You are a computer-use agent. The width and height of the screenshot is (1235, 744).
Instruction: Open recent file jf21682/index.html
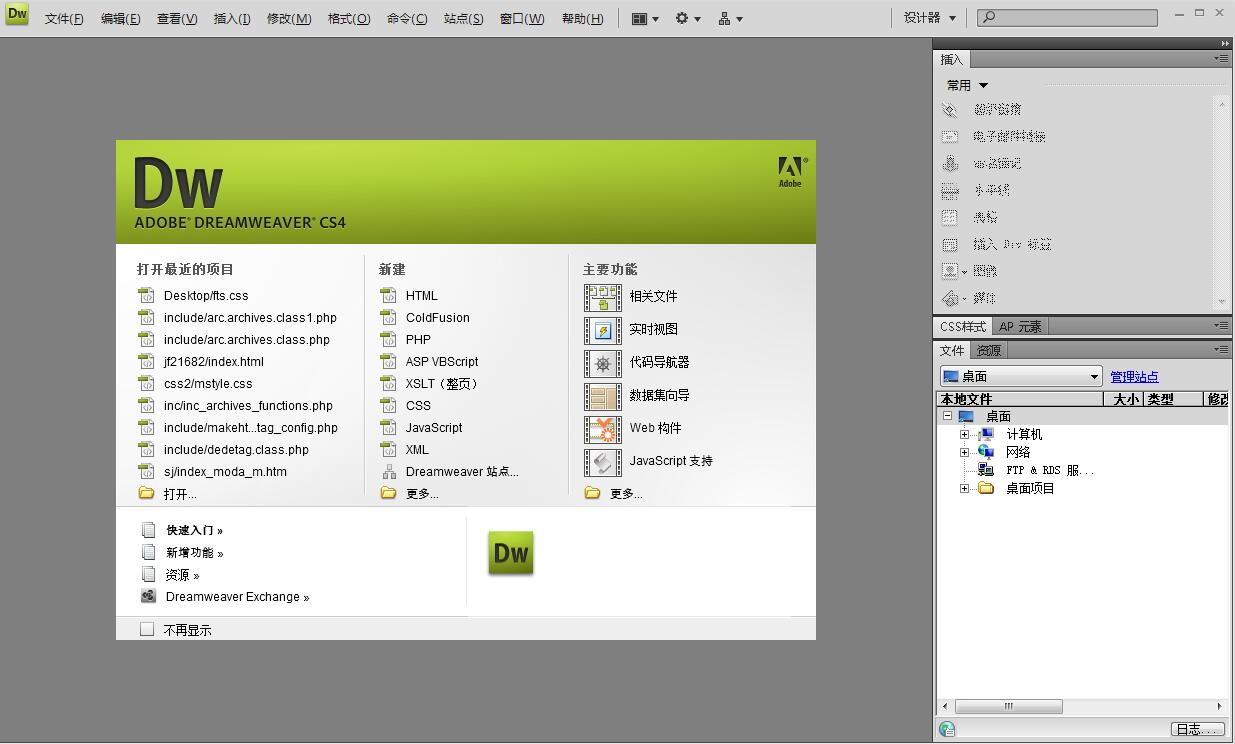coord(214,362)
